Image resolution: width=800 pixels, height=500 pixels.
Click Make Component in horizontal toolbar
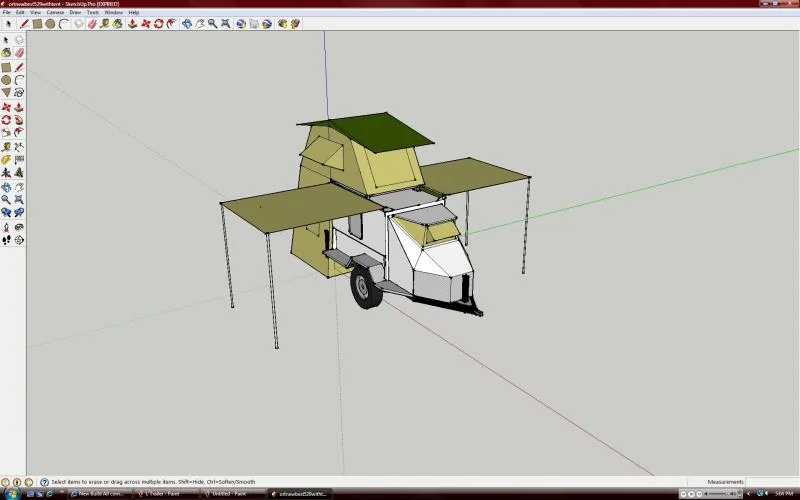79,24
